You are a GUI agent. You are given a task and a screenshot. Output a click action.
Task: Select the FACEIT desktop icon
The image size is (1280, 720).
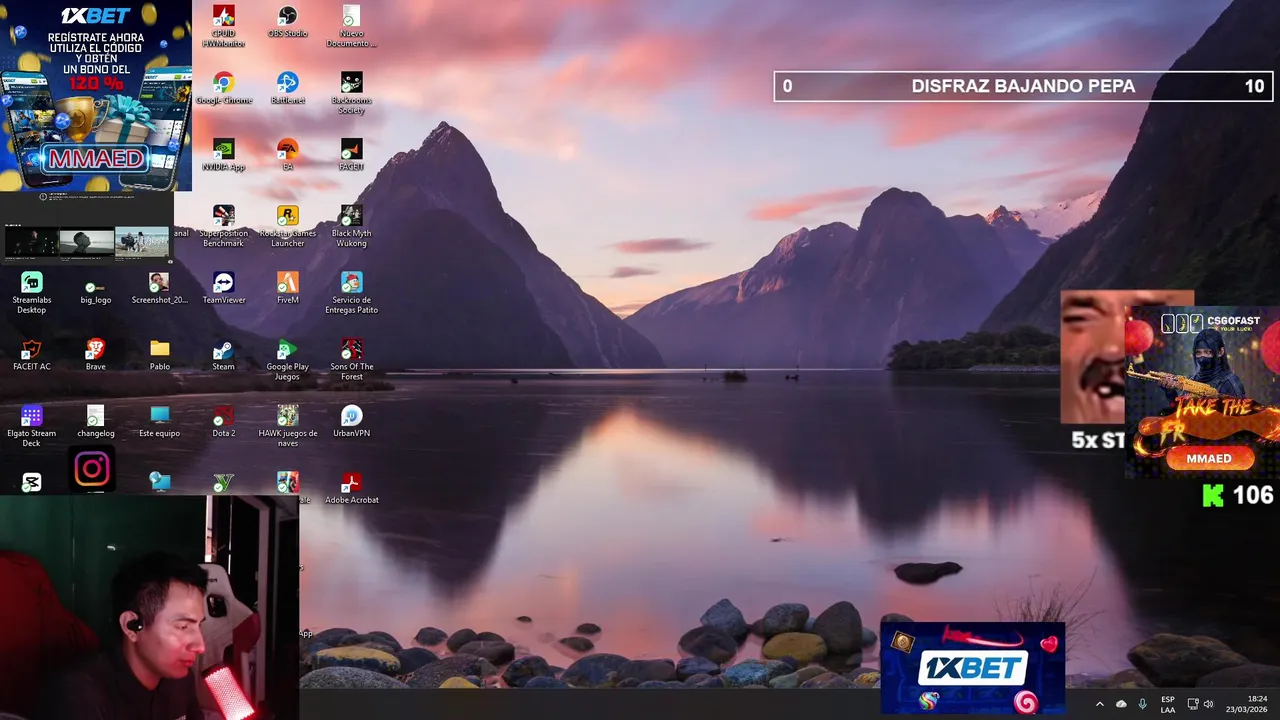click(x=351, y=155)
